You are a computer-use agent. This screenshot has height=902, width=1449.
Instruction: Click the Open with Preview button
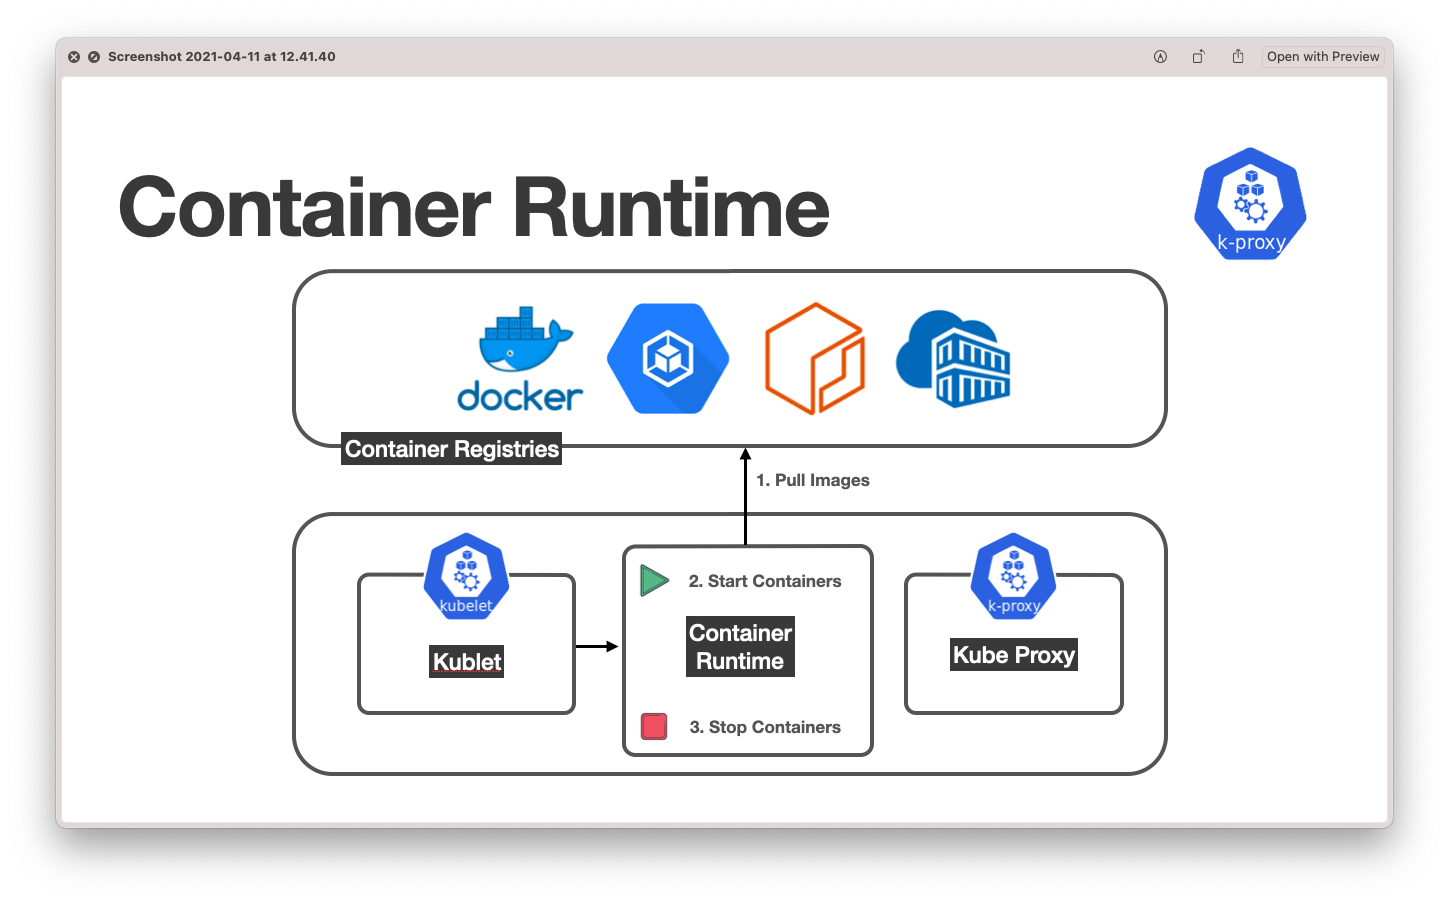click(1323, 57)
